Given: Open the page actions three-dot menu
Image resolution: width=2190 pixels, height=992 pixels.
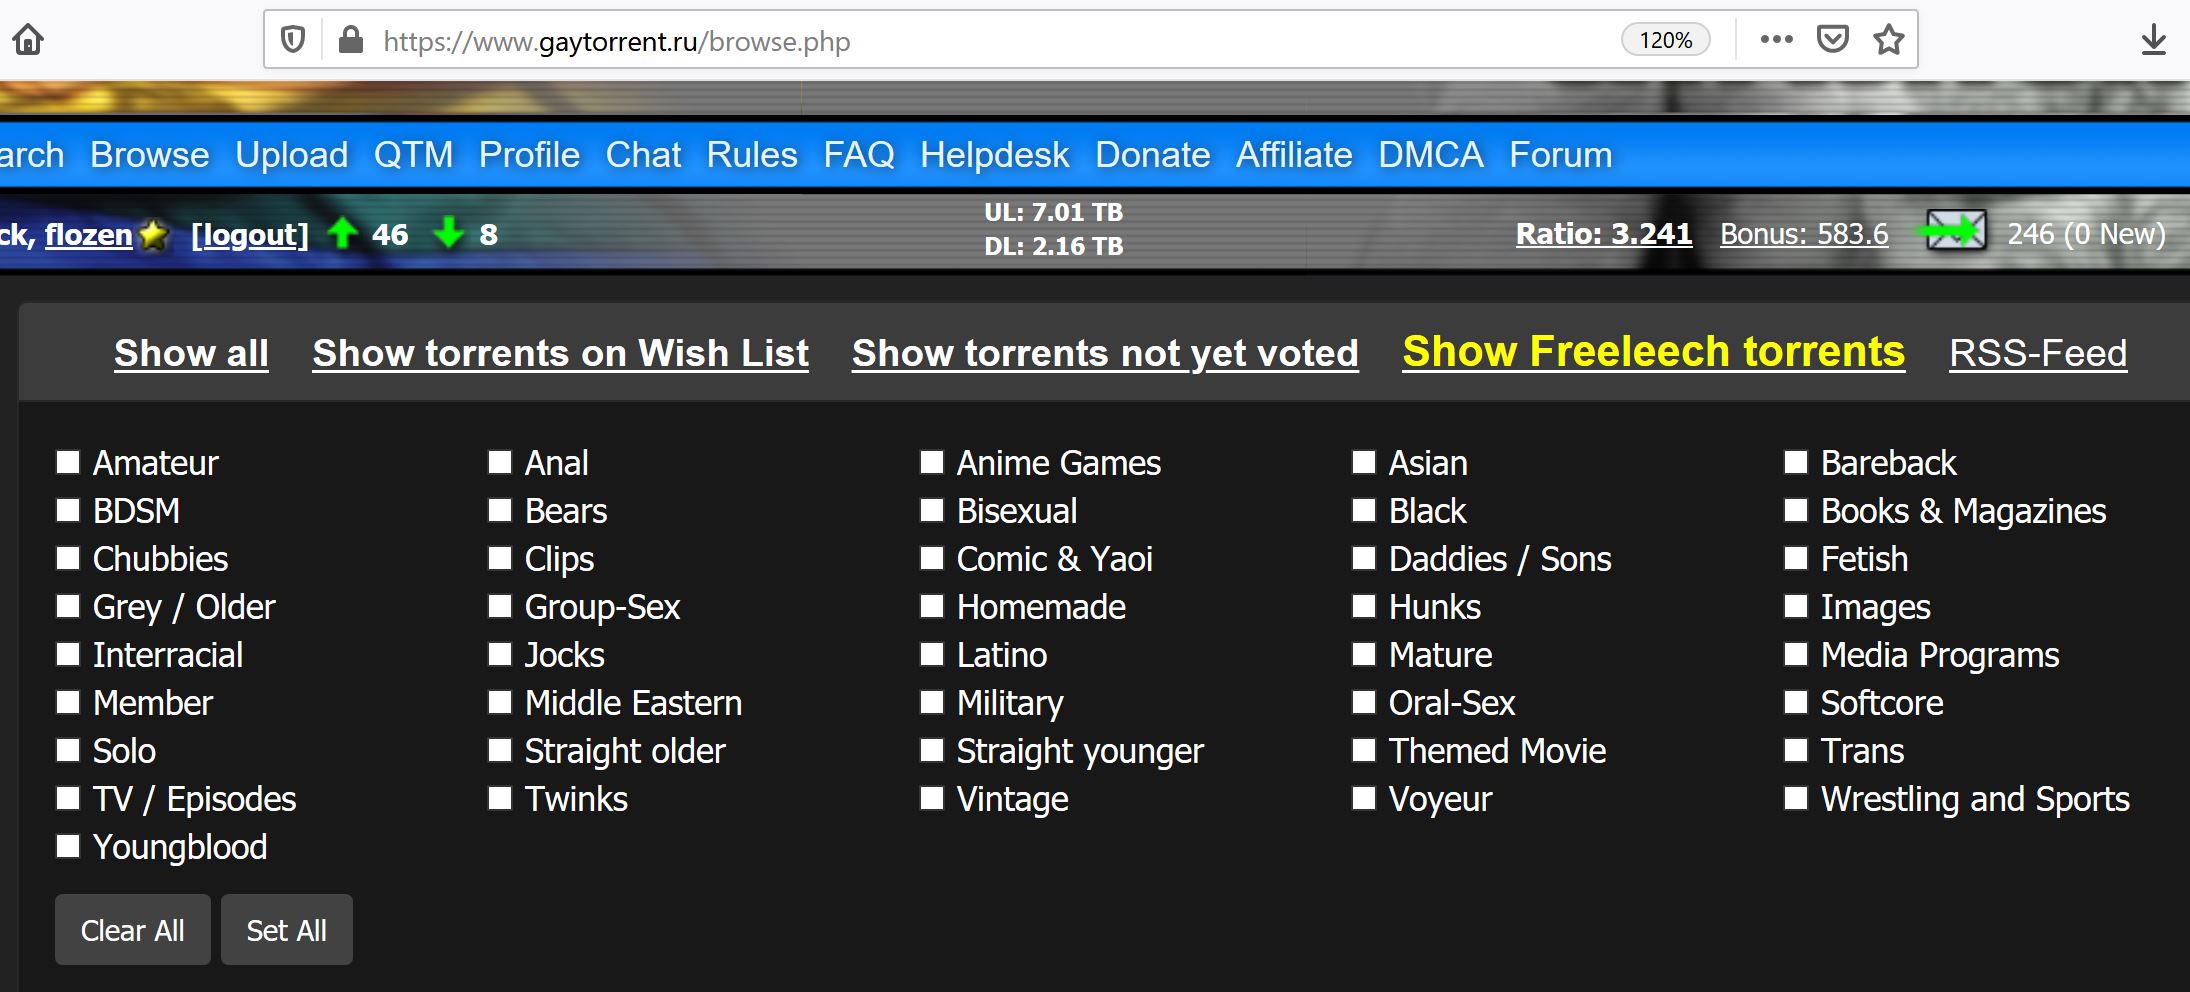Looking at the screenshot, I should [x=1776, y=40].
